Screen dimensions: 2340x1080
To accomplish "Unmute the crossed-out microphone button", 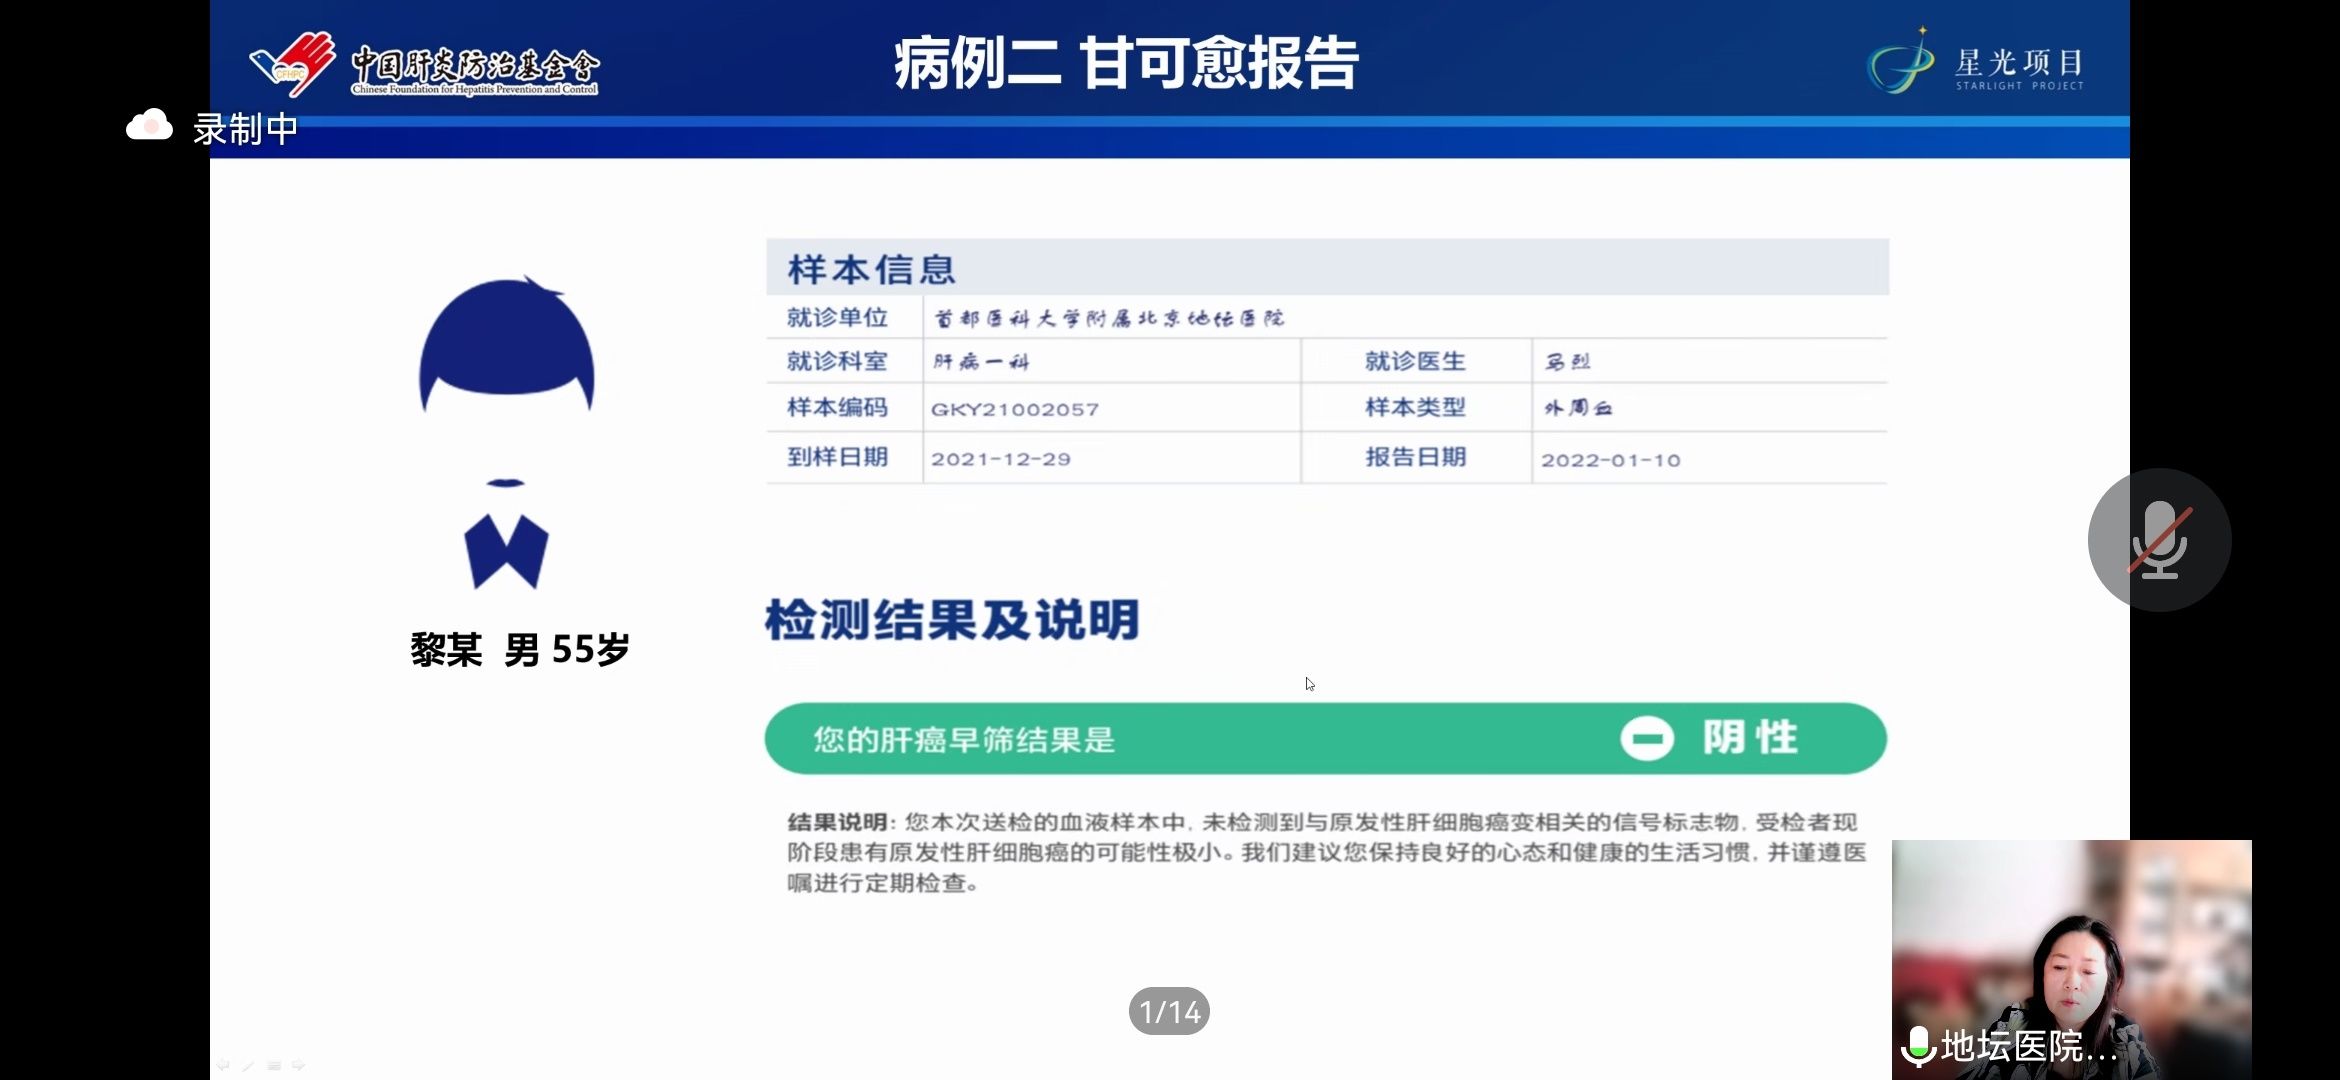I will (2159, 540).
